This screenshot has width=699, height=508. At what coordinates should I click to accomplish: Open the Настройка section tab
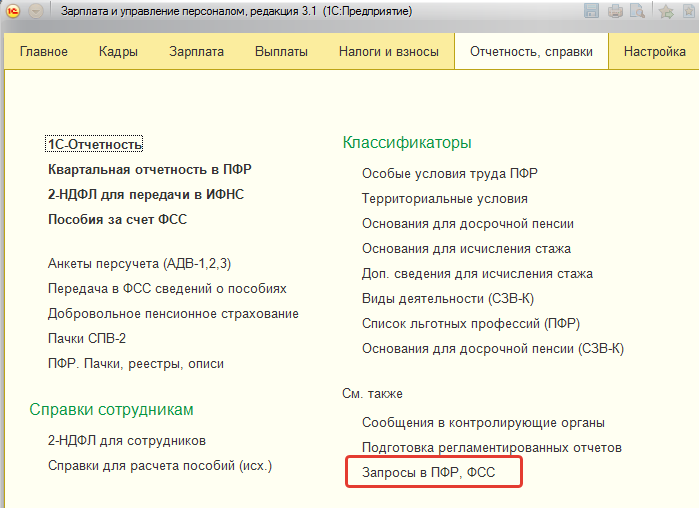click(654, 52)
